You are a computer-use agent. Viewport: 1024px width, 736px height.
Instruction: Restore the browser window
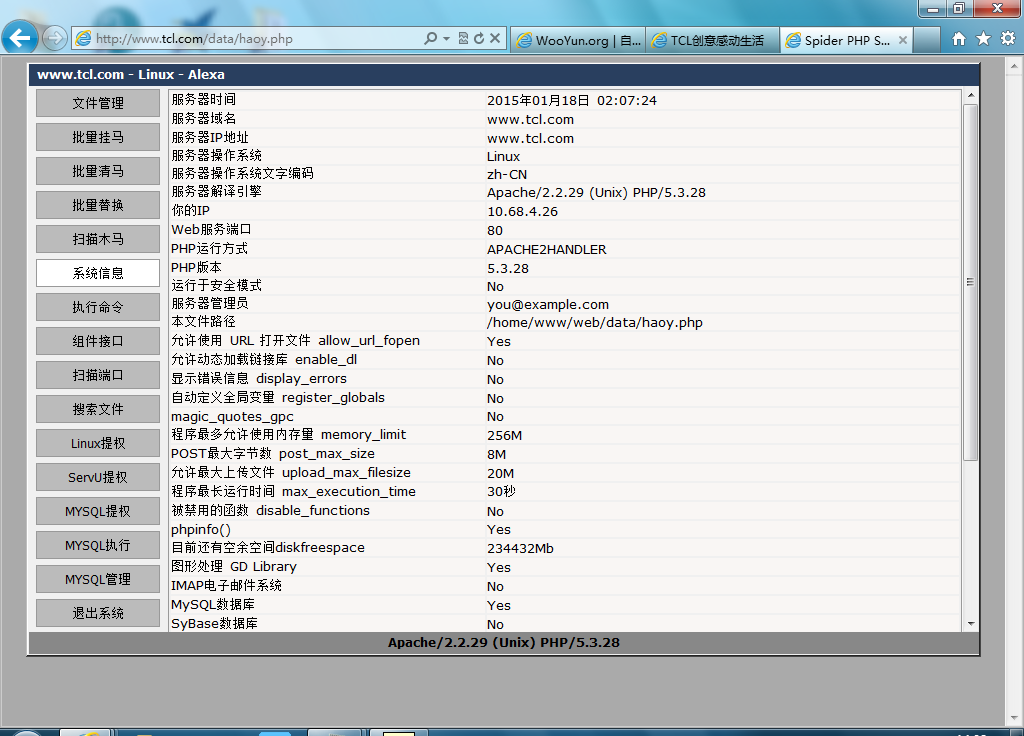pyautogui.click(x=959, y=8)
